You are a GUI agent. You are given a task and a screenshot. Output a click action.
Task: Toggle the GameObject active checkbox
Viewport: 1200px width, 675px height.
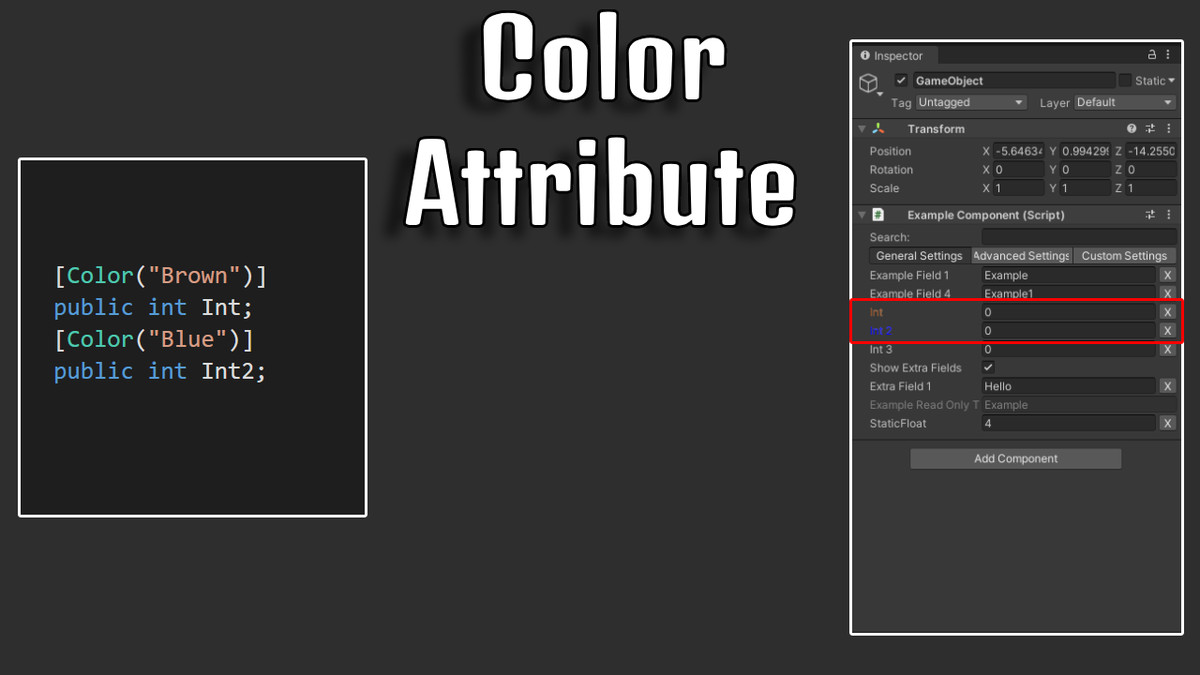coord(901,81)
